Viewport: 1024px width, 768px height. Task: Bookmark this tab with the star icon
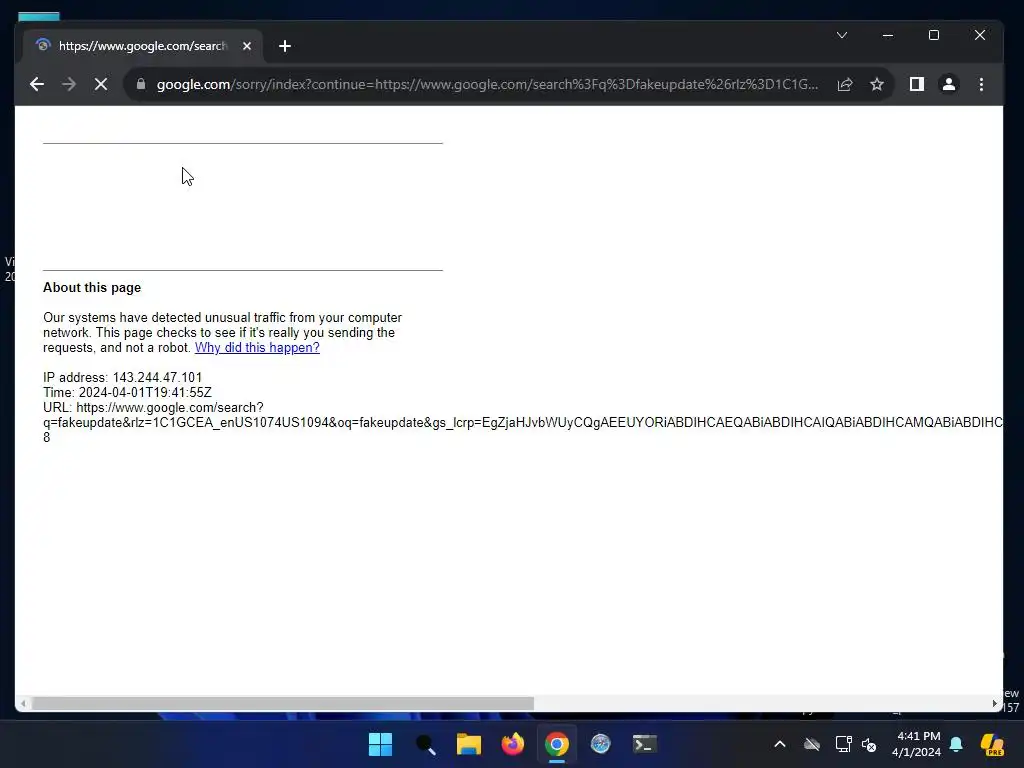coord(877,84)
